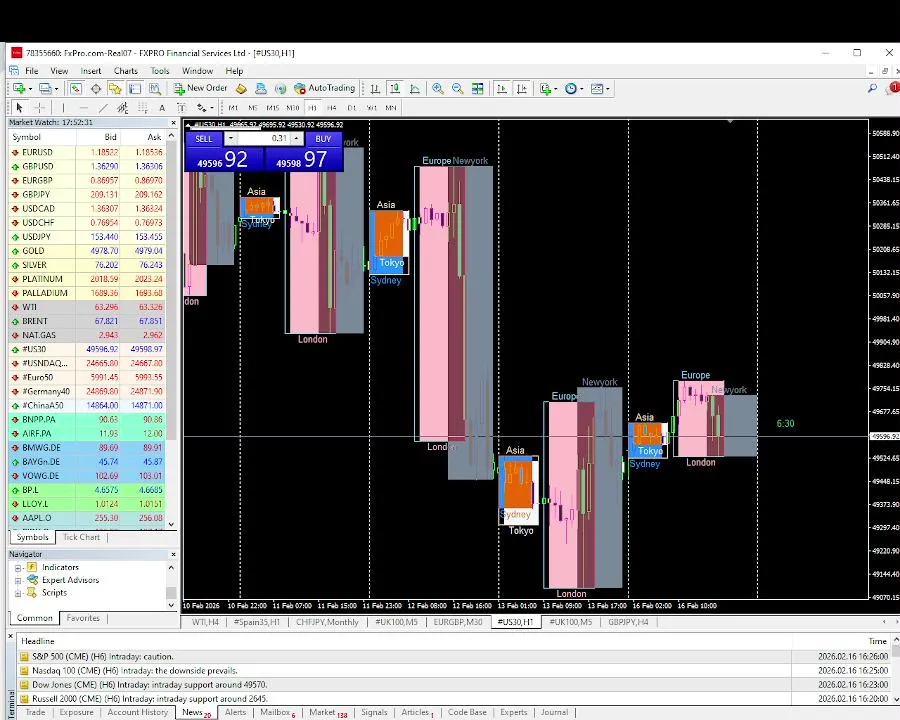Toggle the Market Watch panel icon
900x720 pixels.
[x=75, y=88]
